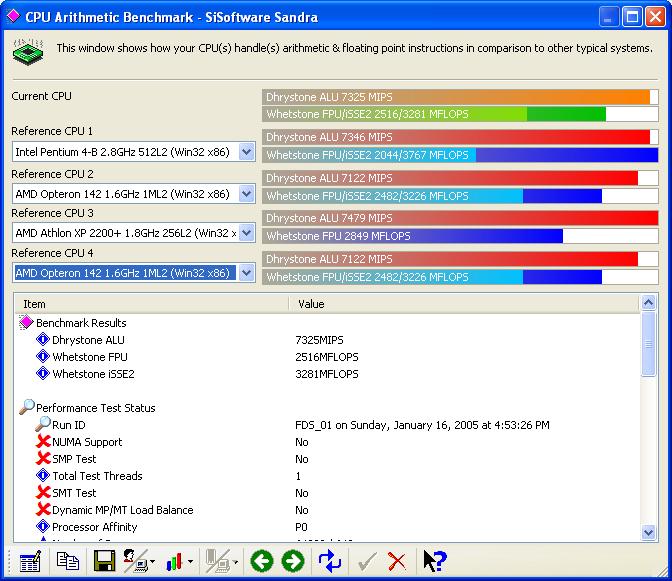Click the save floppy disk icon
The height and width of the screenshot is (581, 672).
point(104,561)
